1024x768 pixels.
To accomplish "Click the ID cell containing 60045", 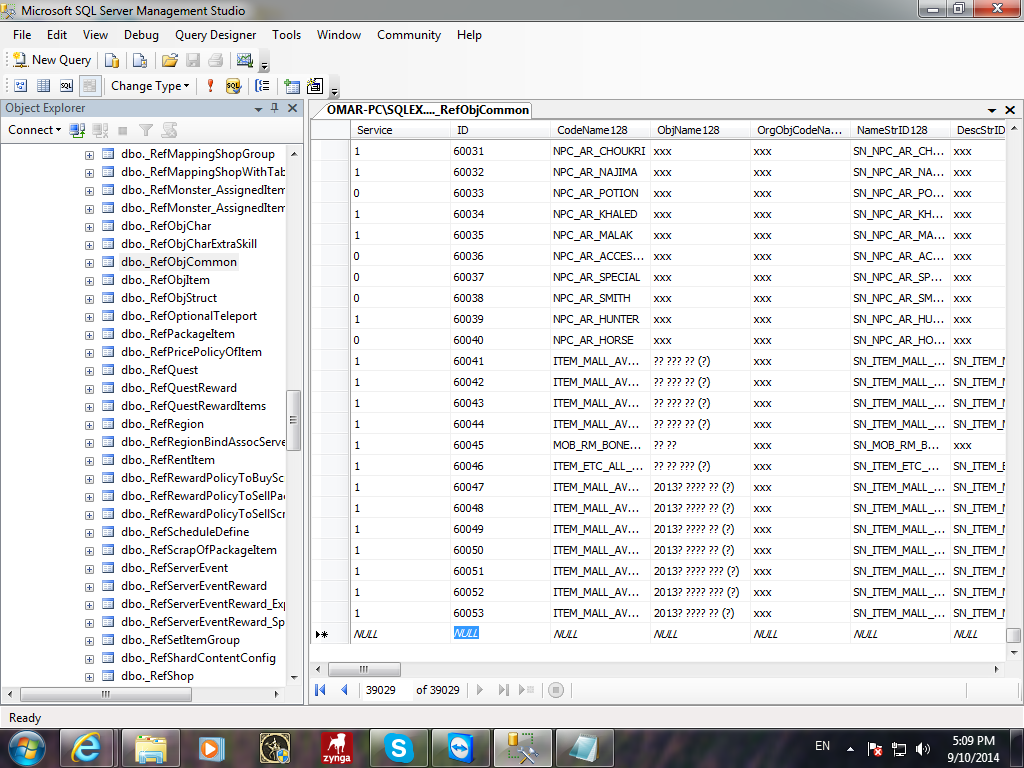I will click(500, 445).
